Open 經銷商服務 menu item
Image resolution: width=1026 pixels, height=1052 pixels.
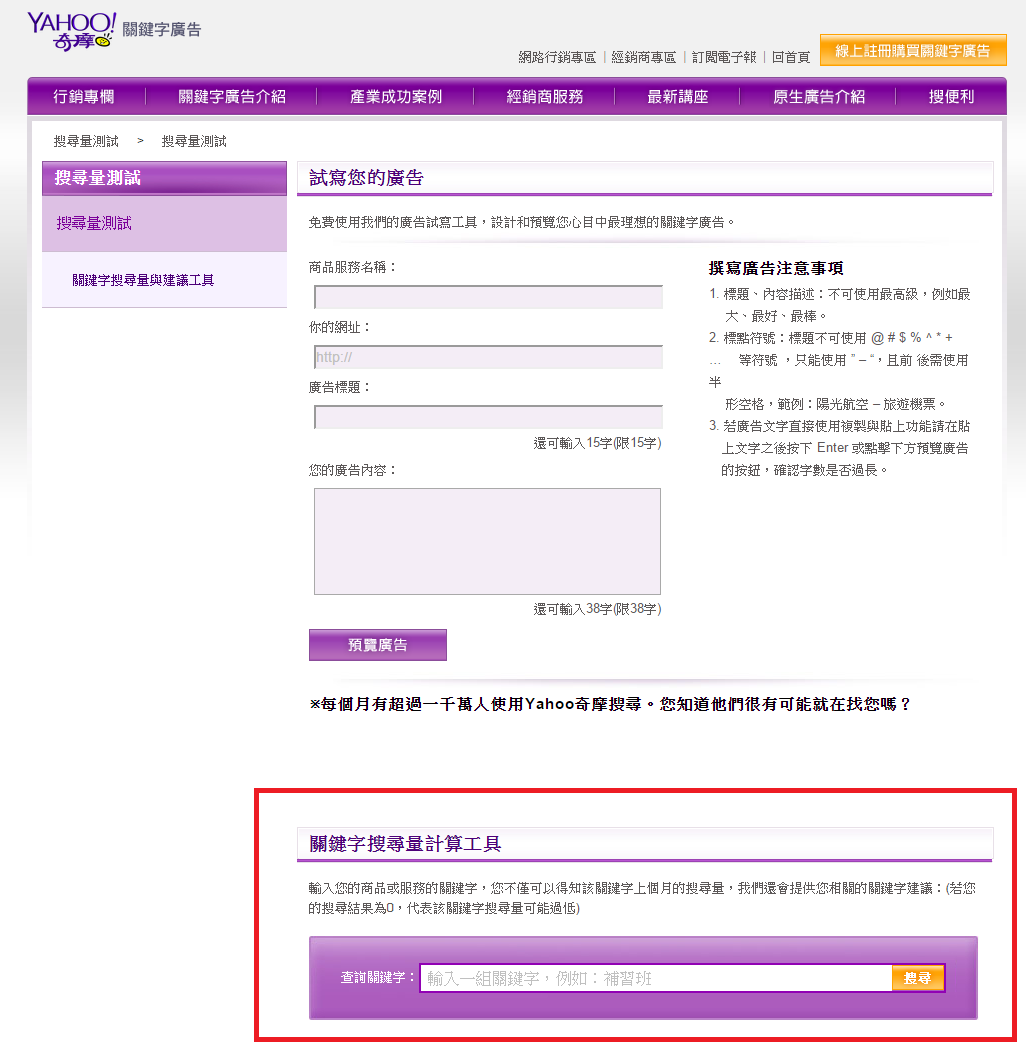click(x=544, y=97)
